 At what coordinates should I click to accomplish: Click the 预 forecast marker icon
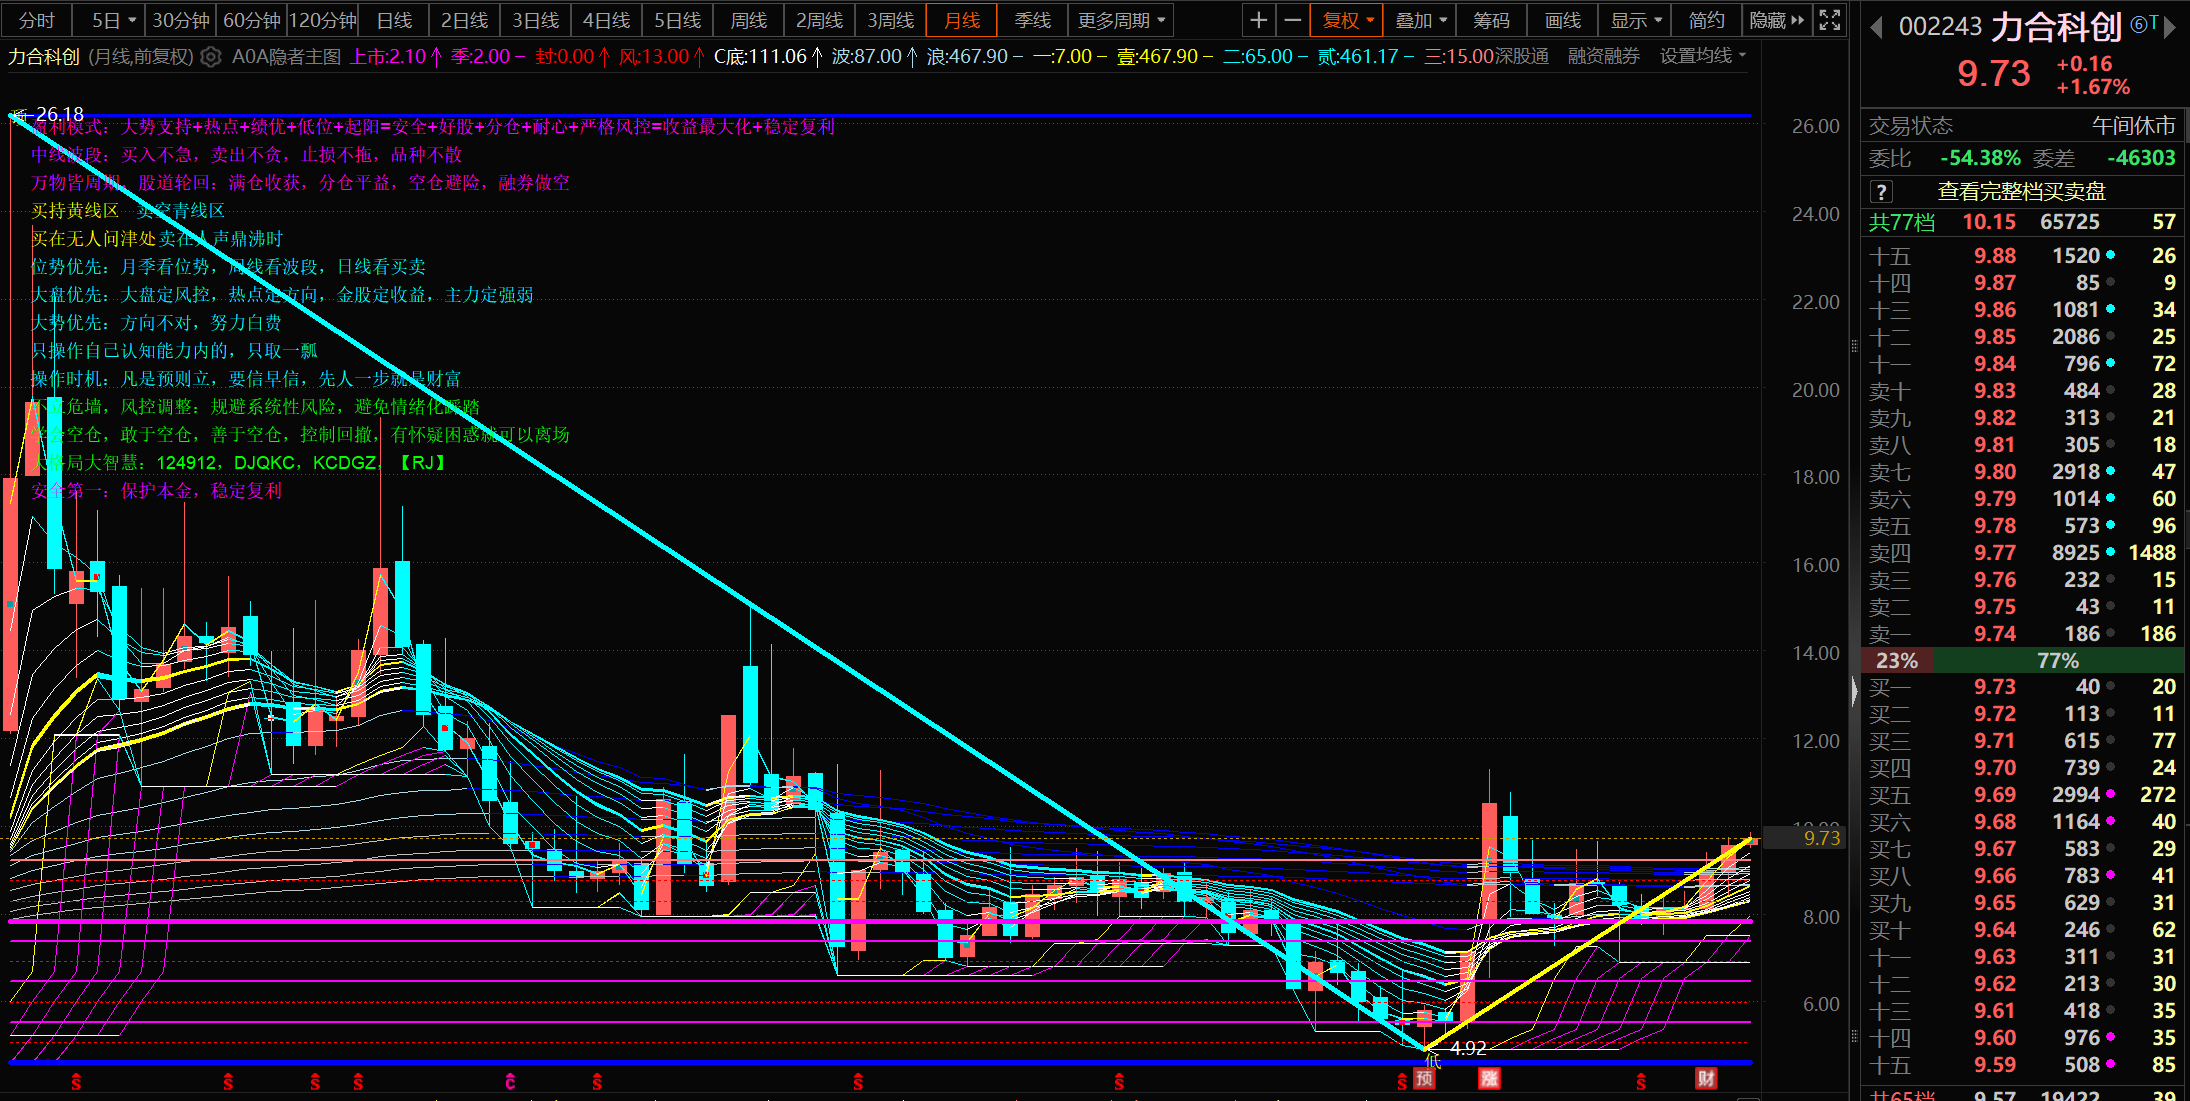pos(1425,1079)
